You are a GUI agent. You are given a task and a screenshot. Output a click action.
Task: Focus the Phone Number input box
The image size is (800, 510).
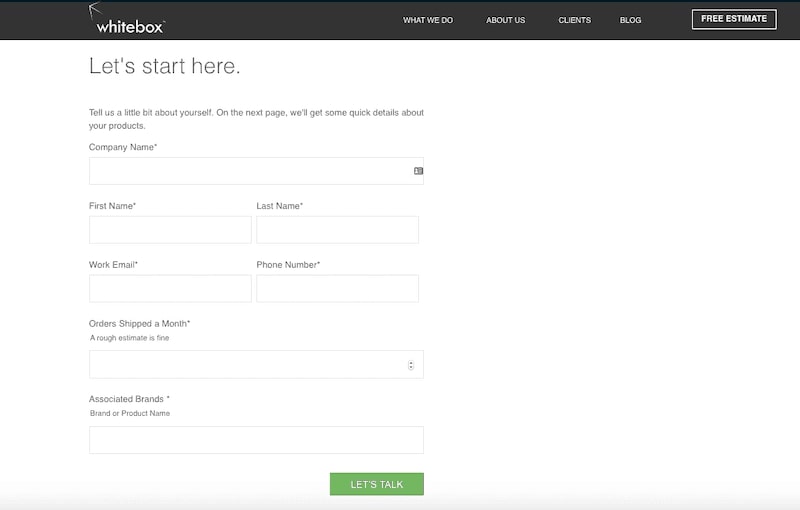point(337,289)
